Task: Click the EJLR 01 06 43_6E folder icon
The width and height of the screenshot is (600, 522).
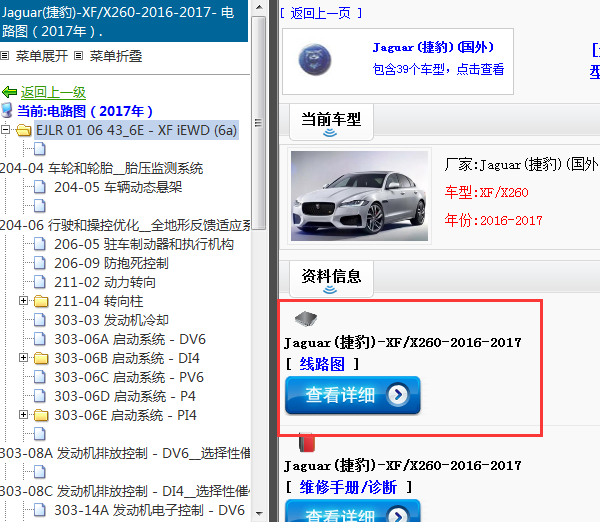Action: [24, 130]
